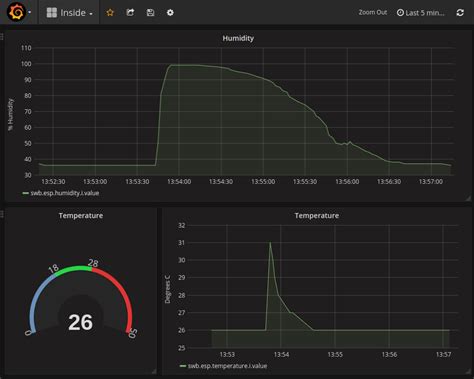This screenshot has width=474, height=379.
Task: Click Temperature gauge resize handle corner
Action: tap(154, 371)
